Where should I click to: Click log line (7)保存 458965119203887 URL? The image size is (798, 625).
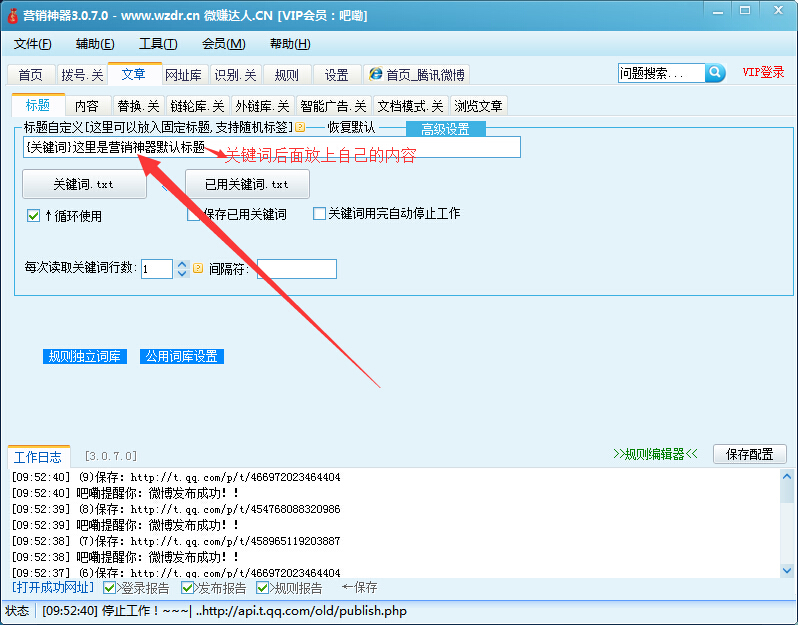[x=236, y=541]
